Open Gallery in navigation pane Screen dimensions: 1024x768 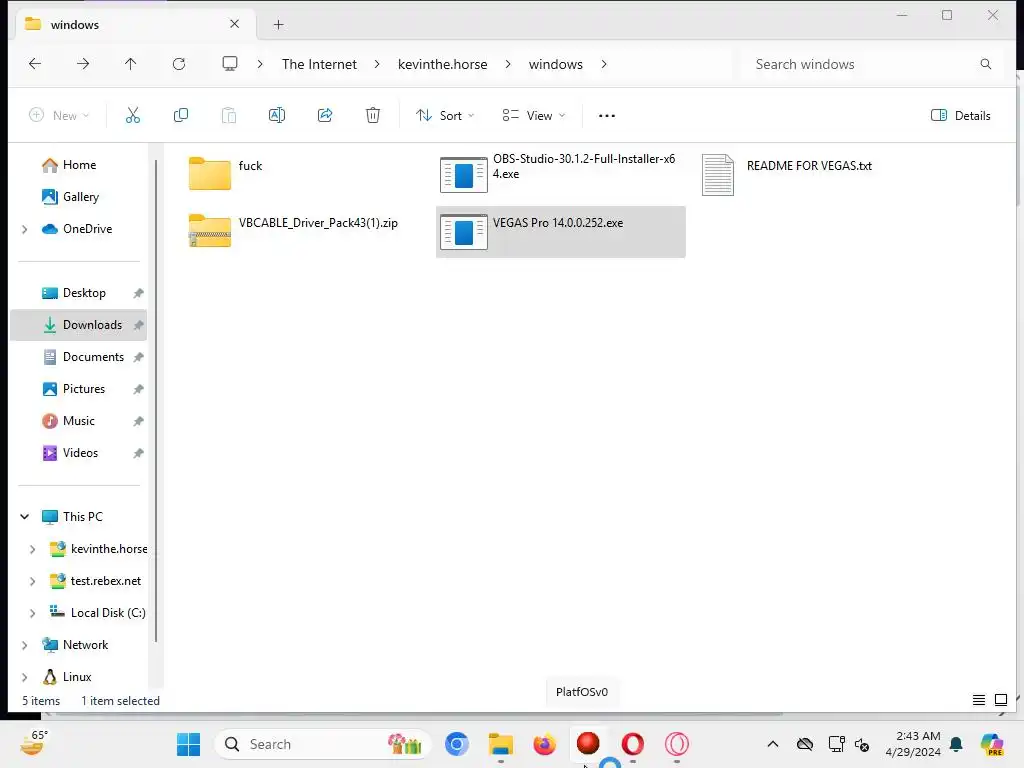(78, 197)
